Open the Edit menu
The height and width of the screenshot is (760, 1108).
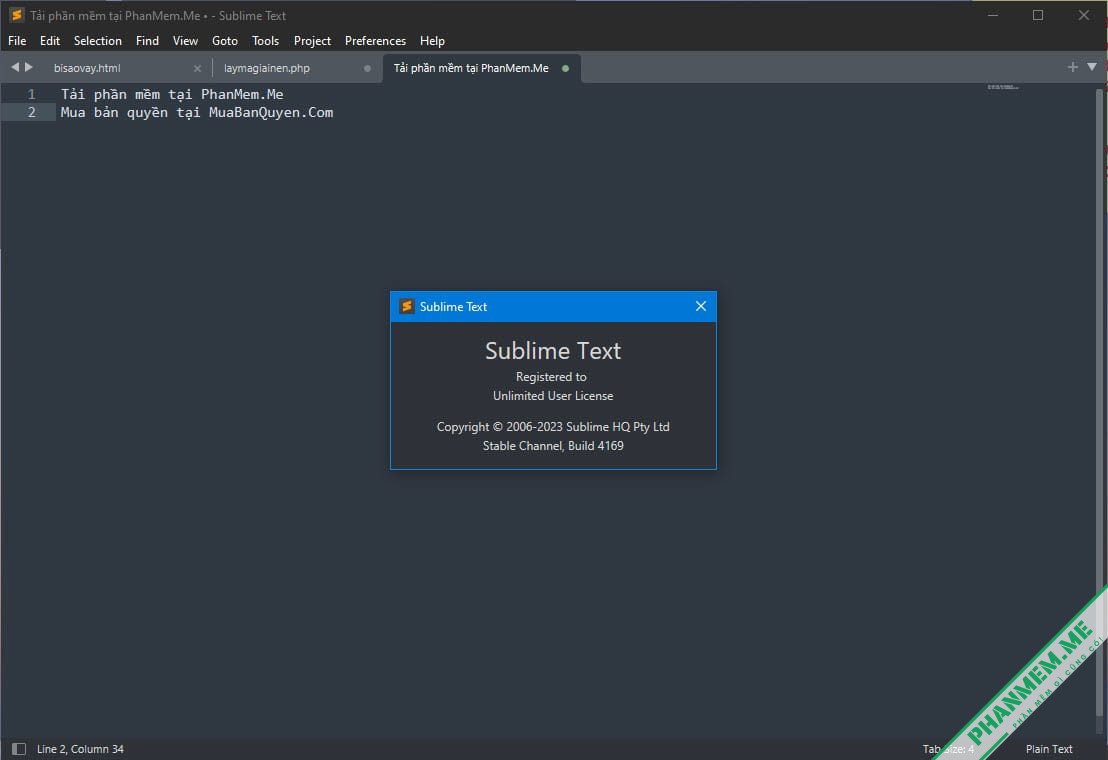[x=49, y=41]
